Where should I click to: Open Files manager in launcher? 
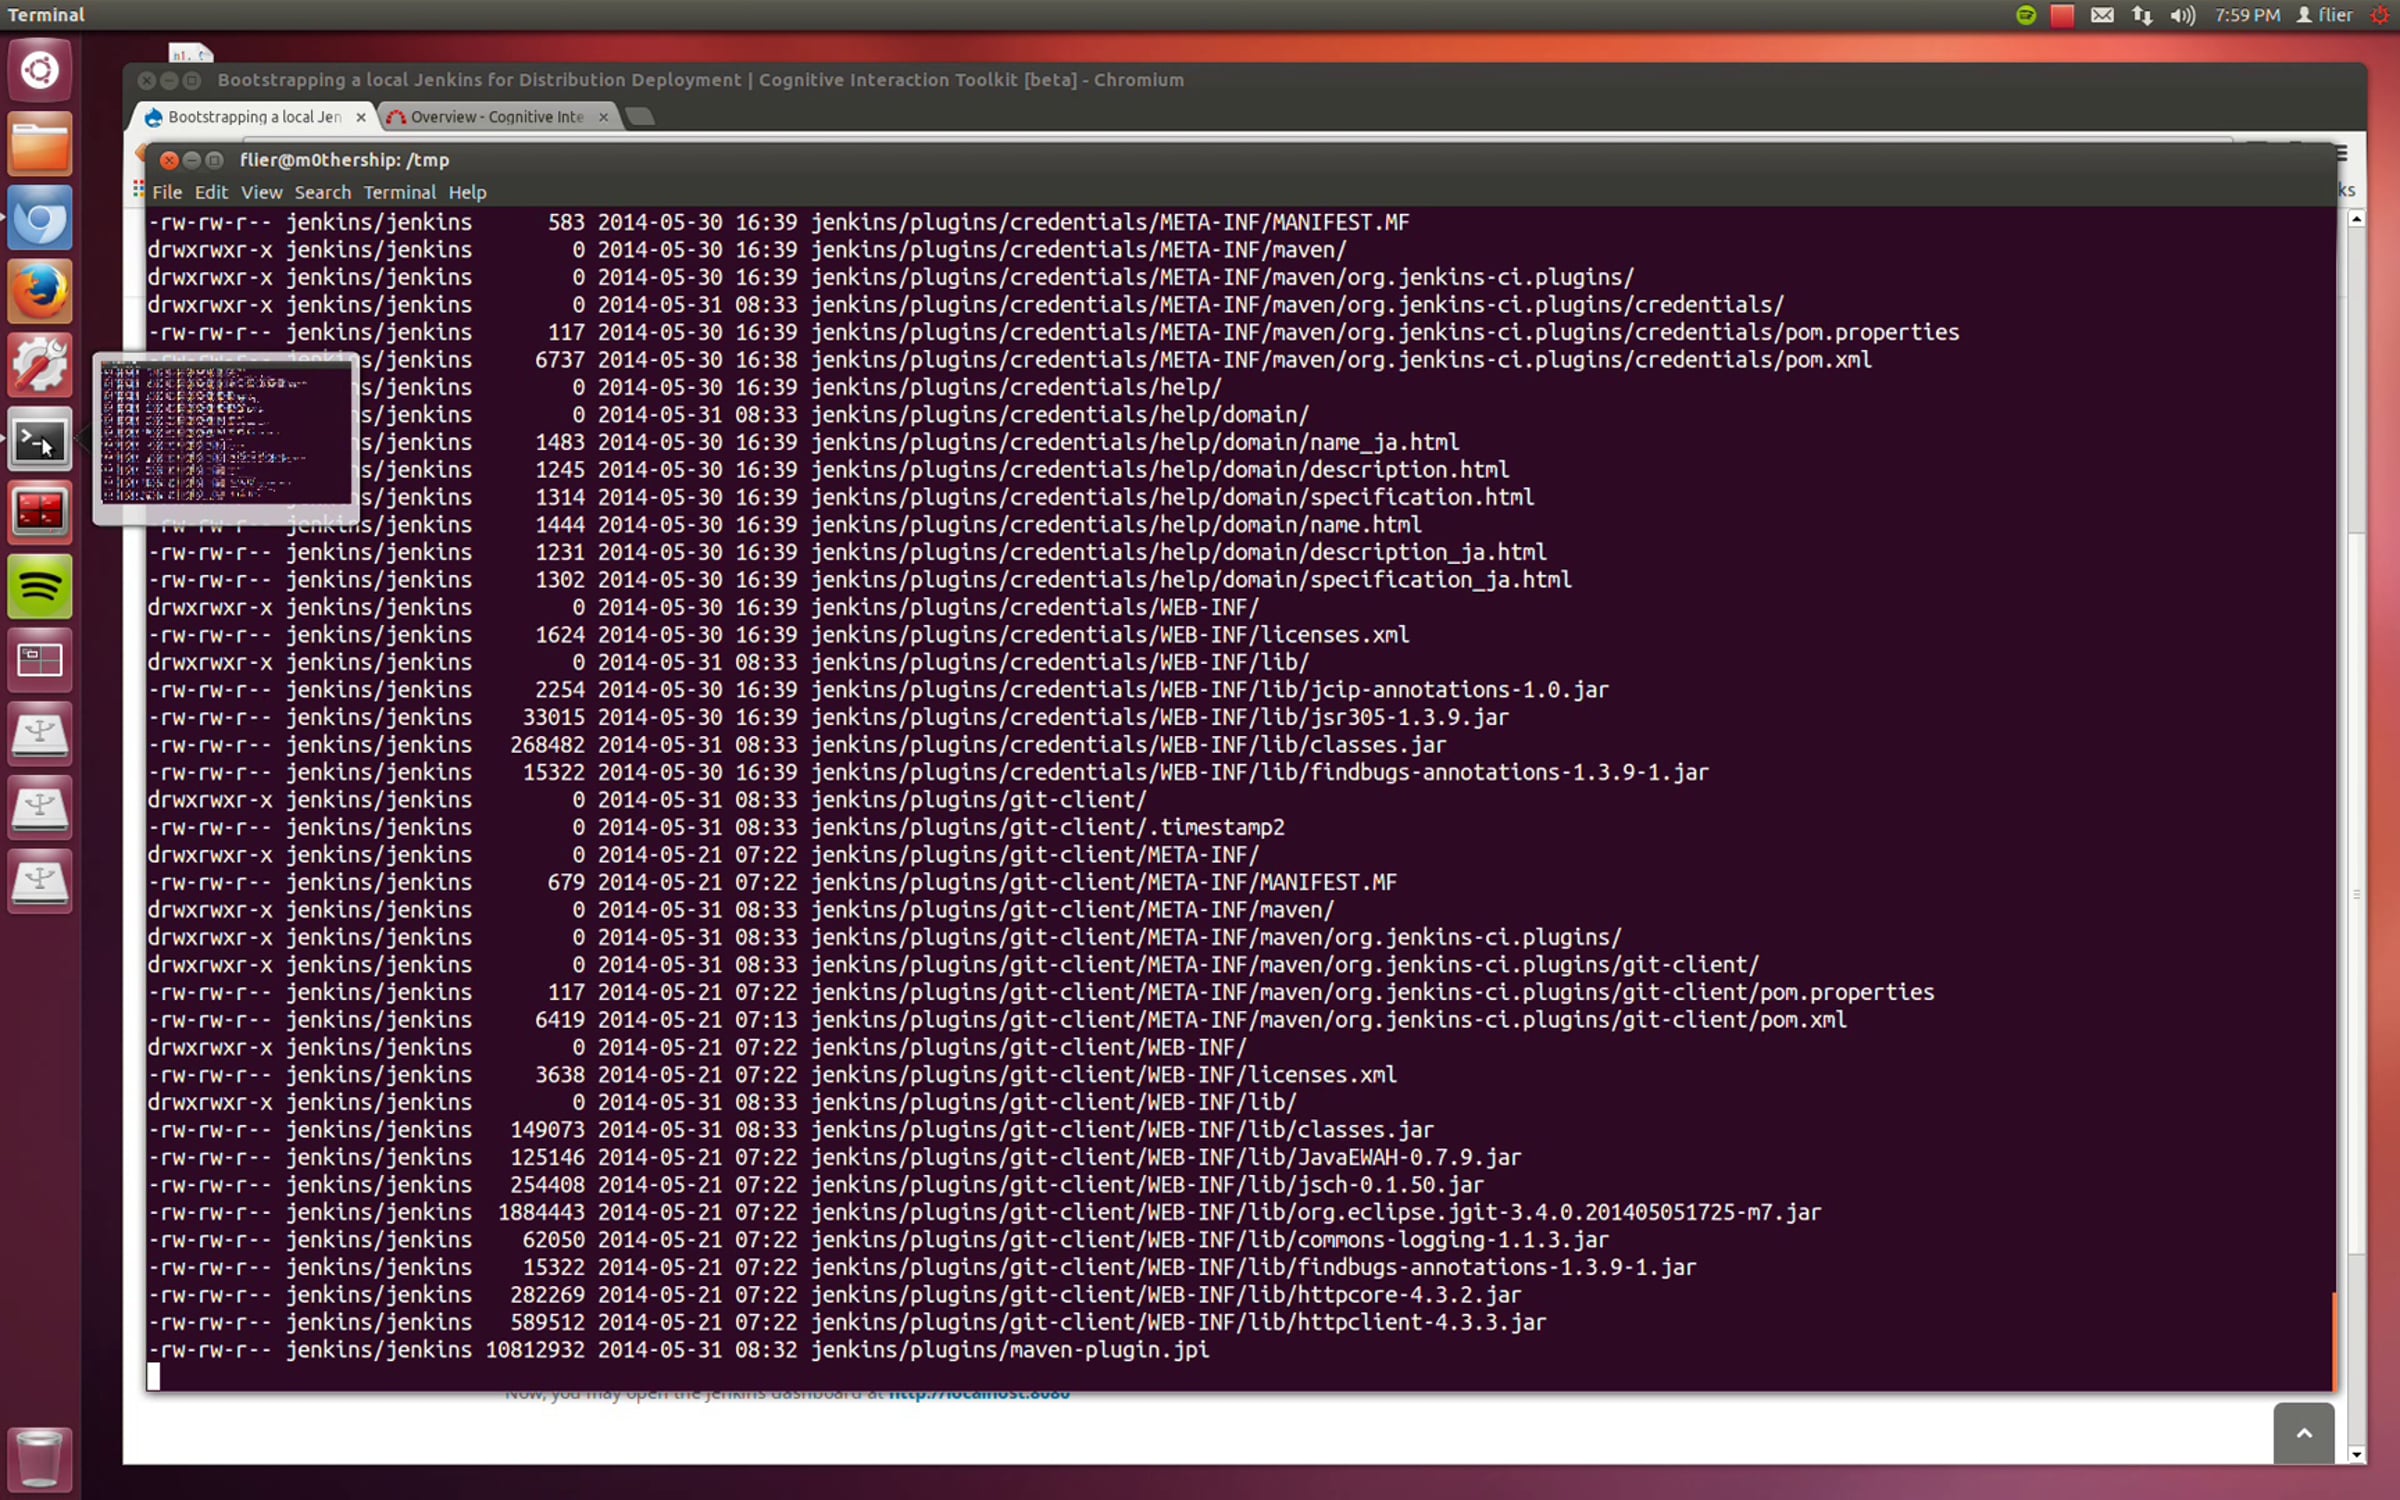(40, 145)
